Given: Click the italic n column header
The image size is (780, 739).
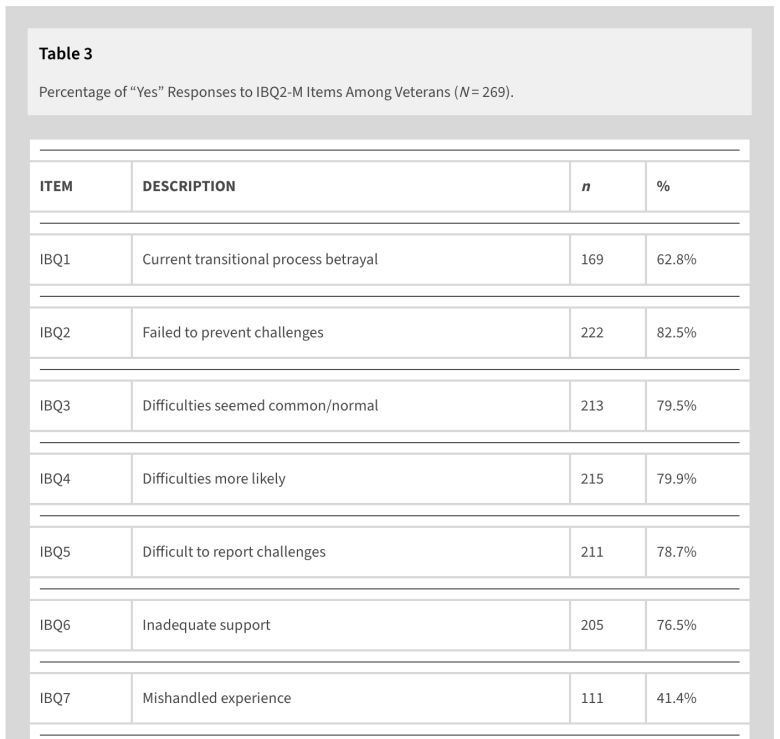Looking at the screenshot, I should 585,187.
